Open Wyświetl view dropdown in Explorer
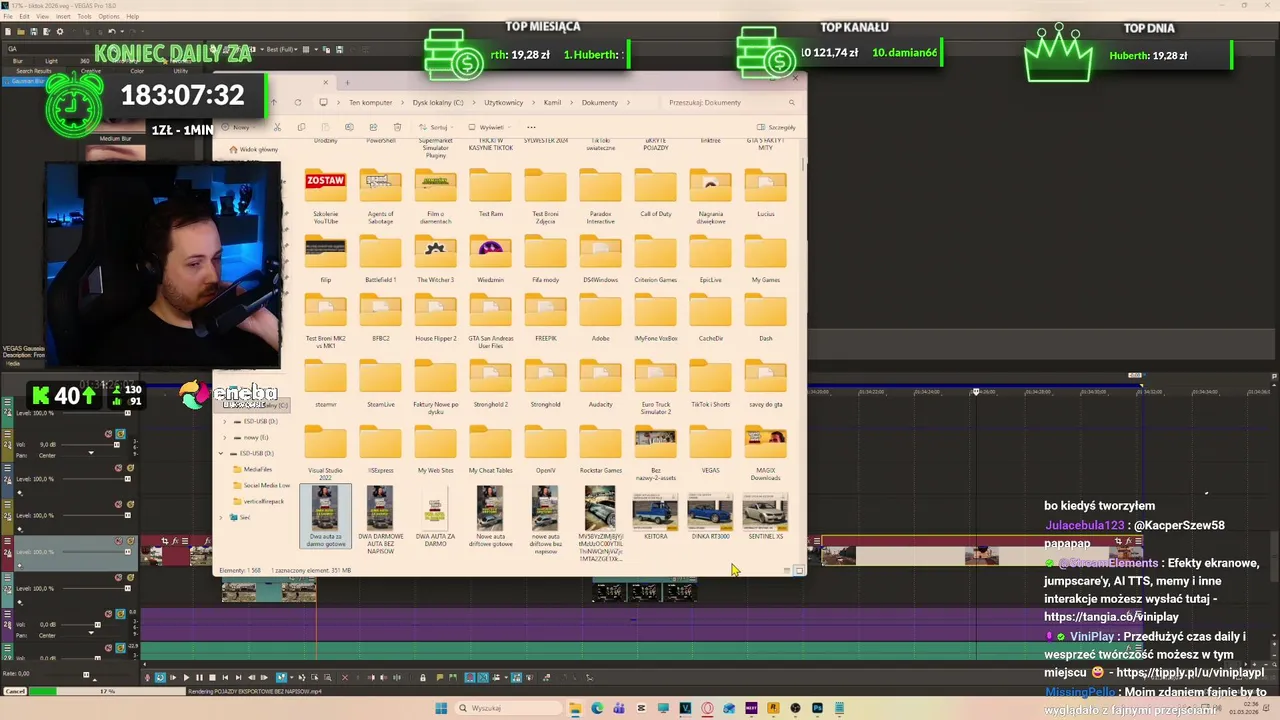This screenshot has width=1280, height=720. tap(489, 127)
